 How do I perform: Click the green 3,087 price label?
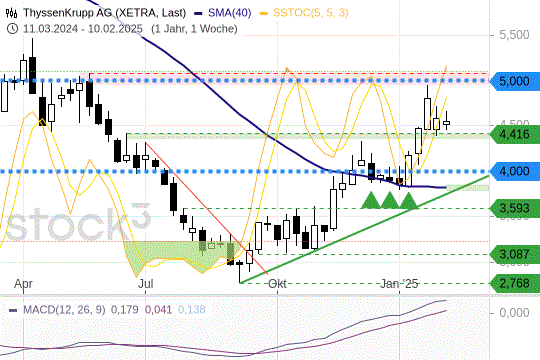[x=515, y=255]
